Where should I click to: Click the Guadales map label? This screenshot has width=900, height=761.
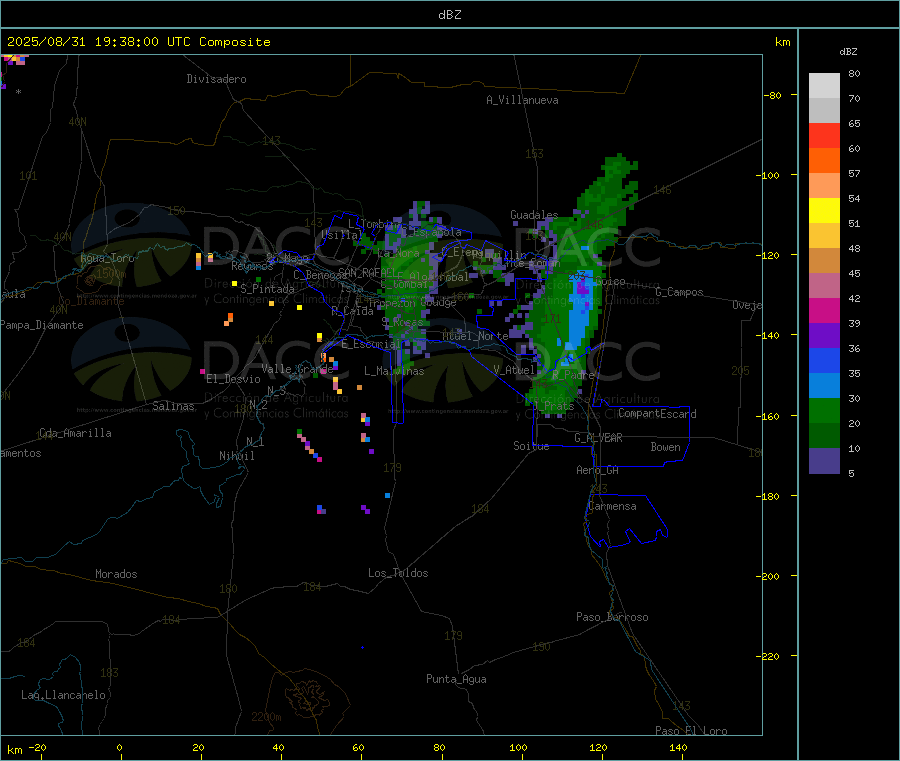534,215
